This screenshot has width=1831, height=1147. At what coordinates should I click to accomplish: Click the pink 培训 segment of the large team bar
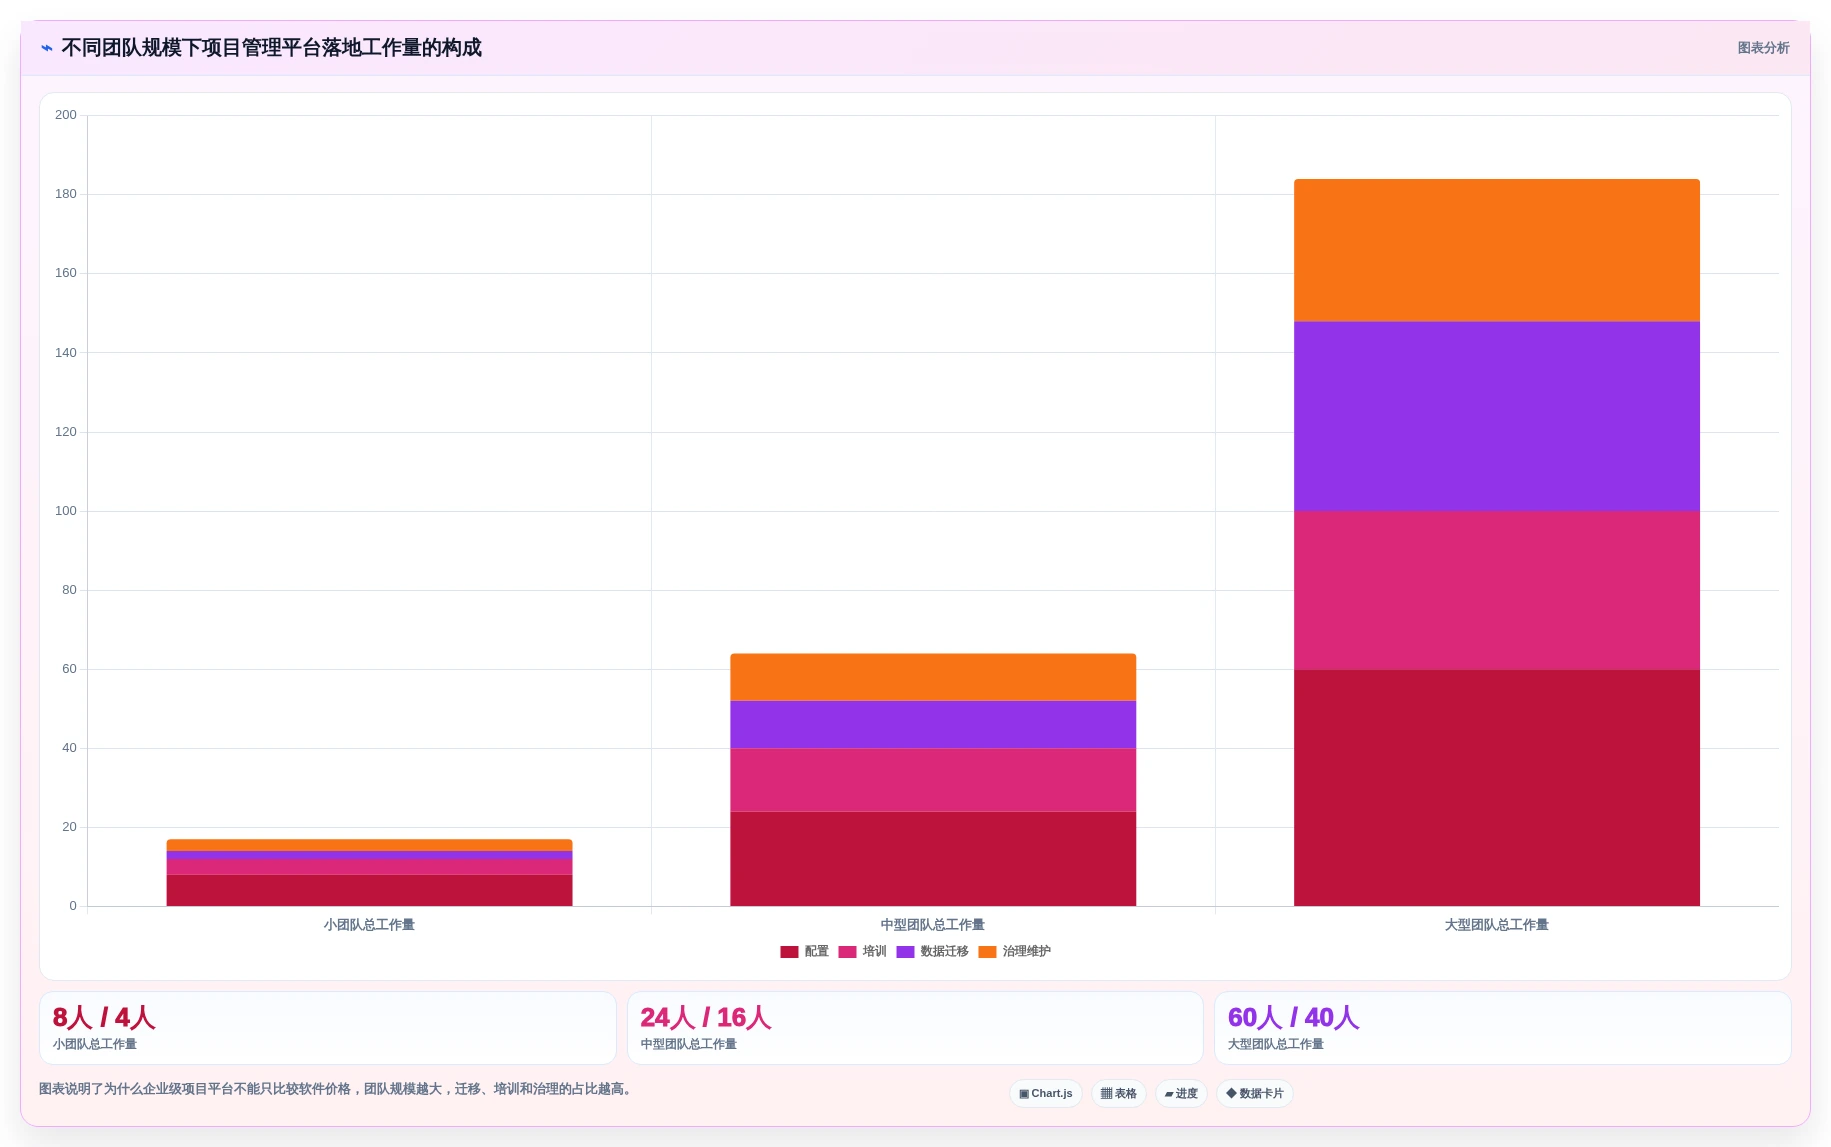coord(1497,591)
